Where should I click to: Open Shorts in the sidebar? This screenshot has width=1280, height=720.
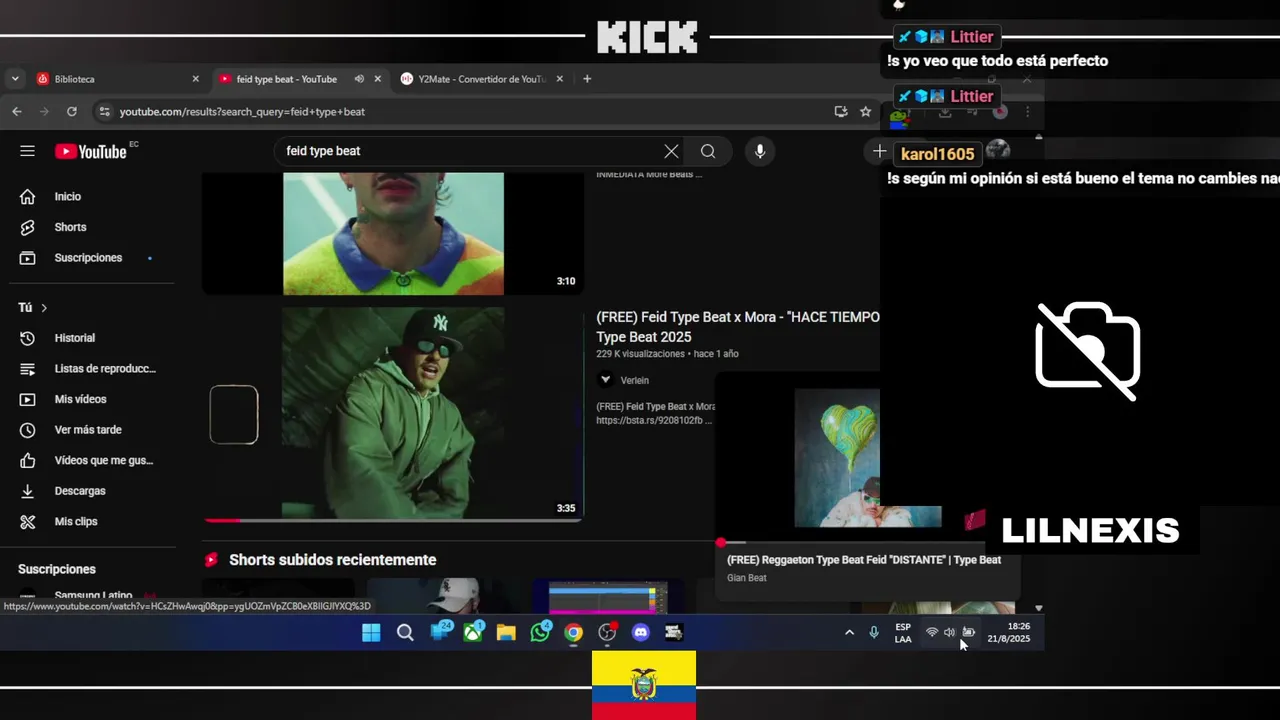70,227
